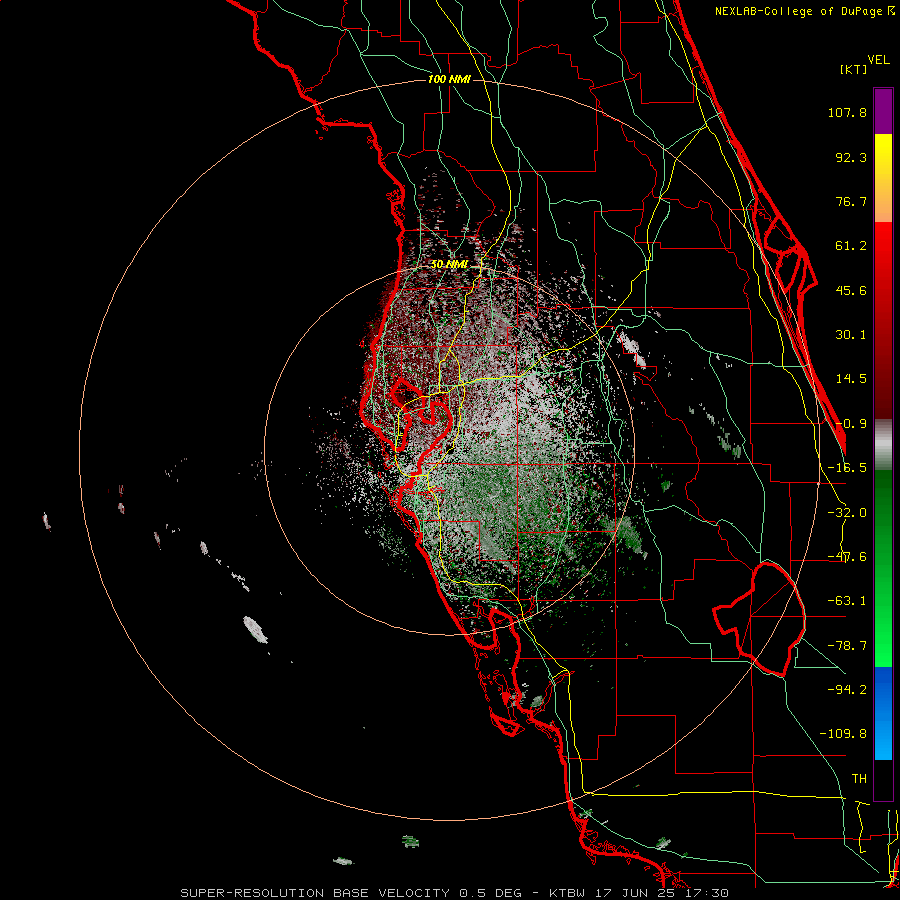Screen dimensions: 900x900
Task: Select the -109.8 legend value
Action: click(843, 734)
